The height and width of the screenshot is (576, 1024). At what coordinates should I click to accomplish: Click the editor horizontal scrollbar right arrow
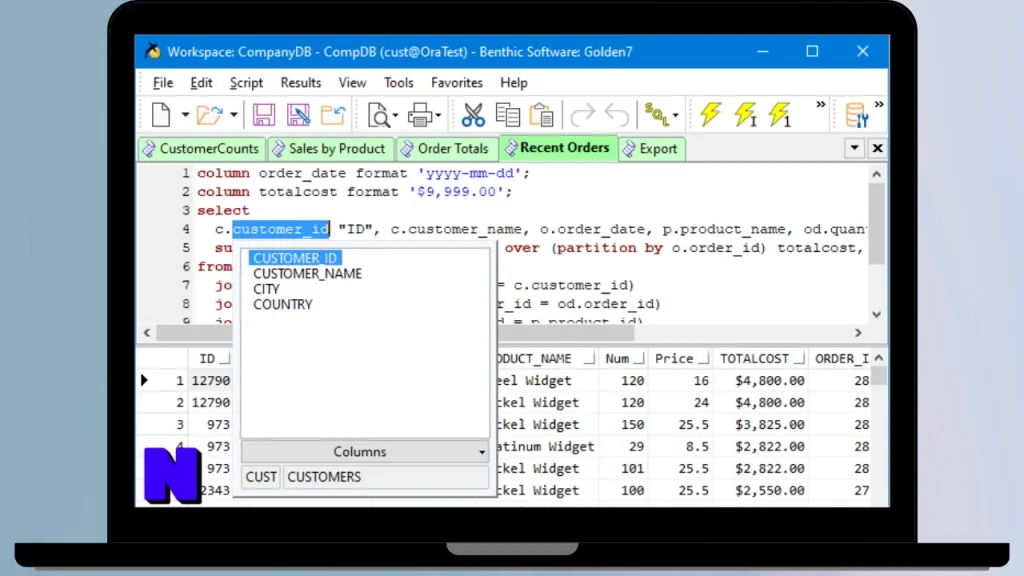pos(858,332)
